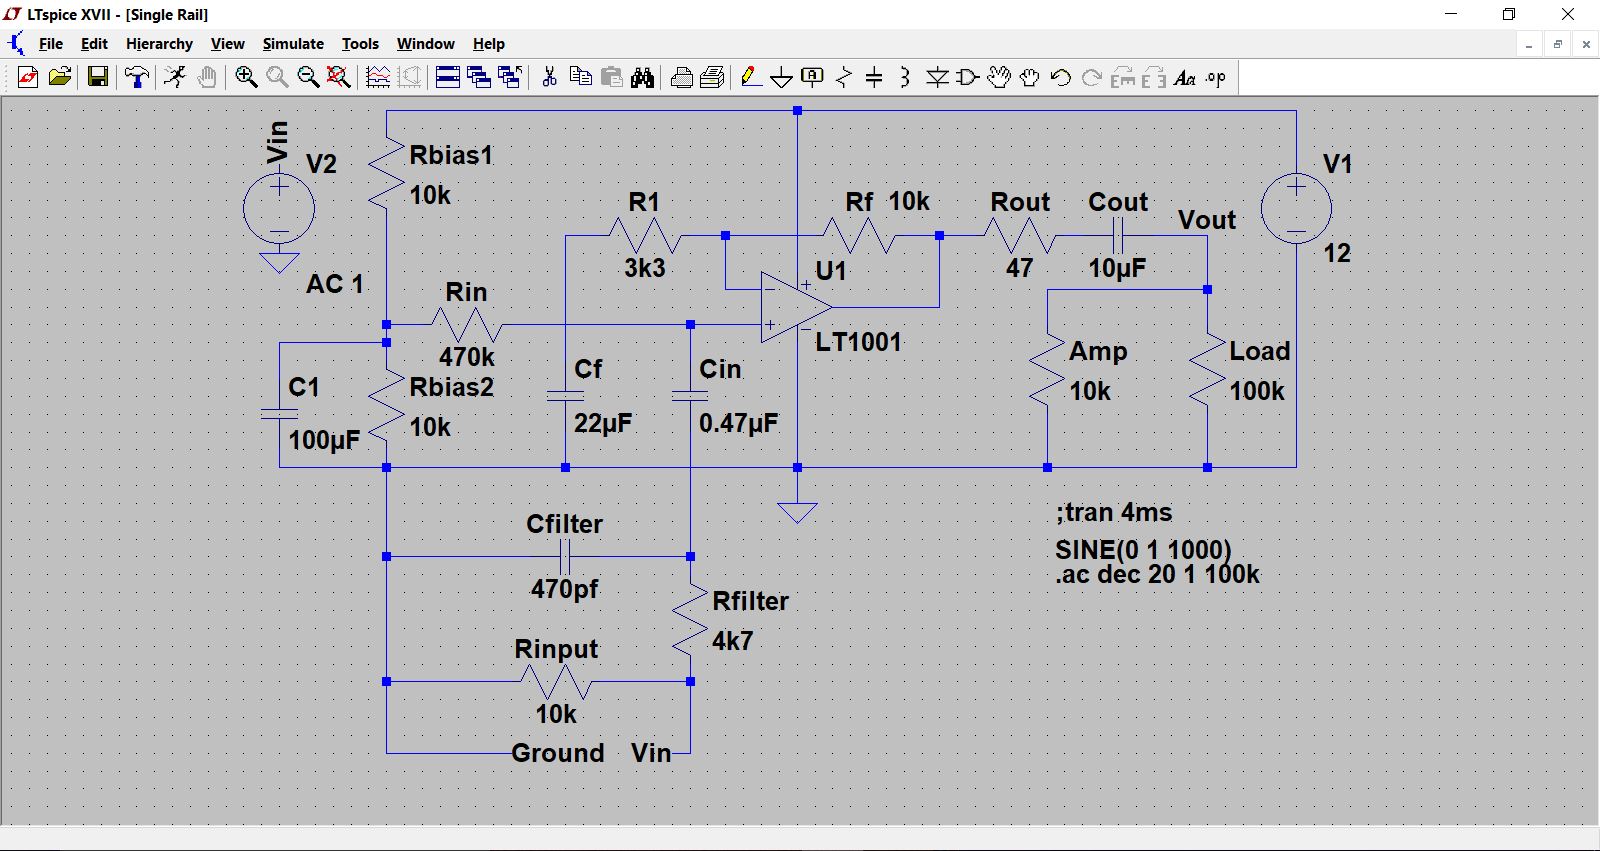Open the Simulate menu
1600x851 pixels.
pyautogui.click(x=293, y=44)
